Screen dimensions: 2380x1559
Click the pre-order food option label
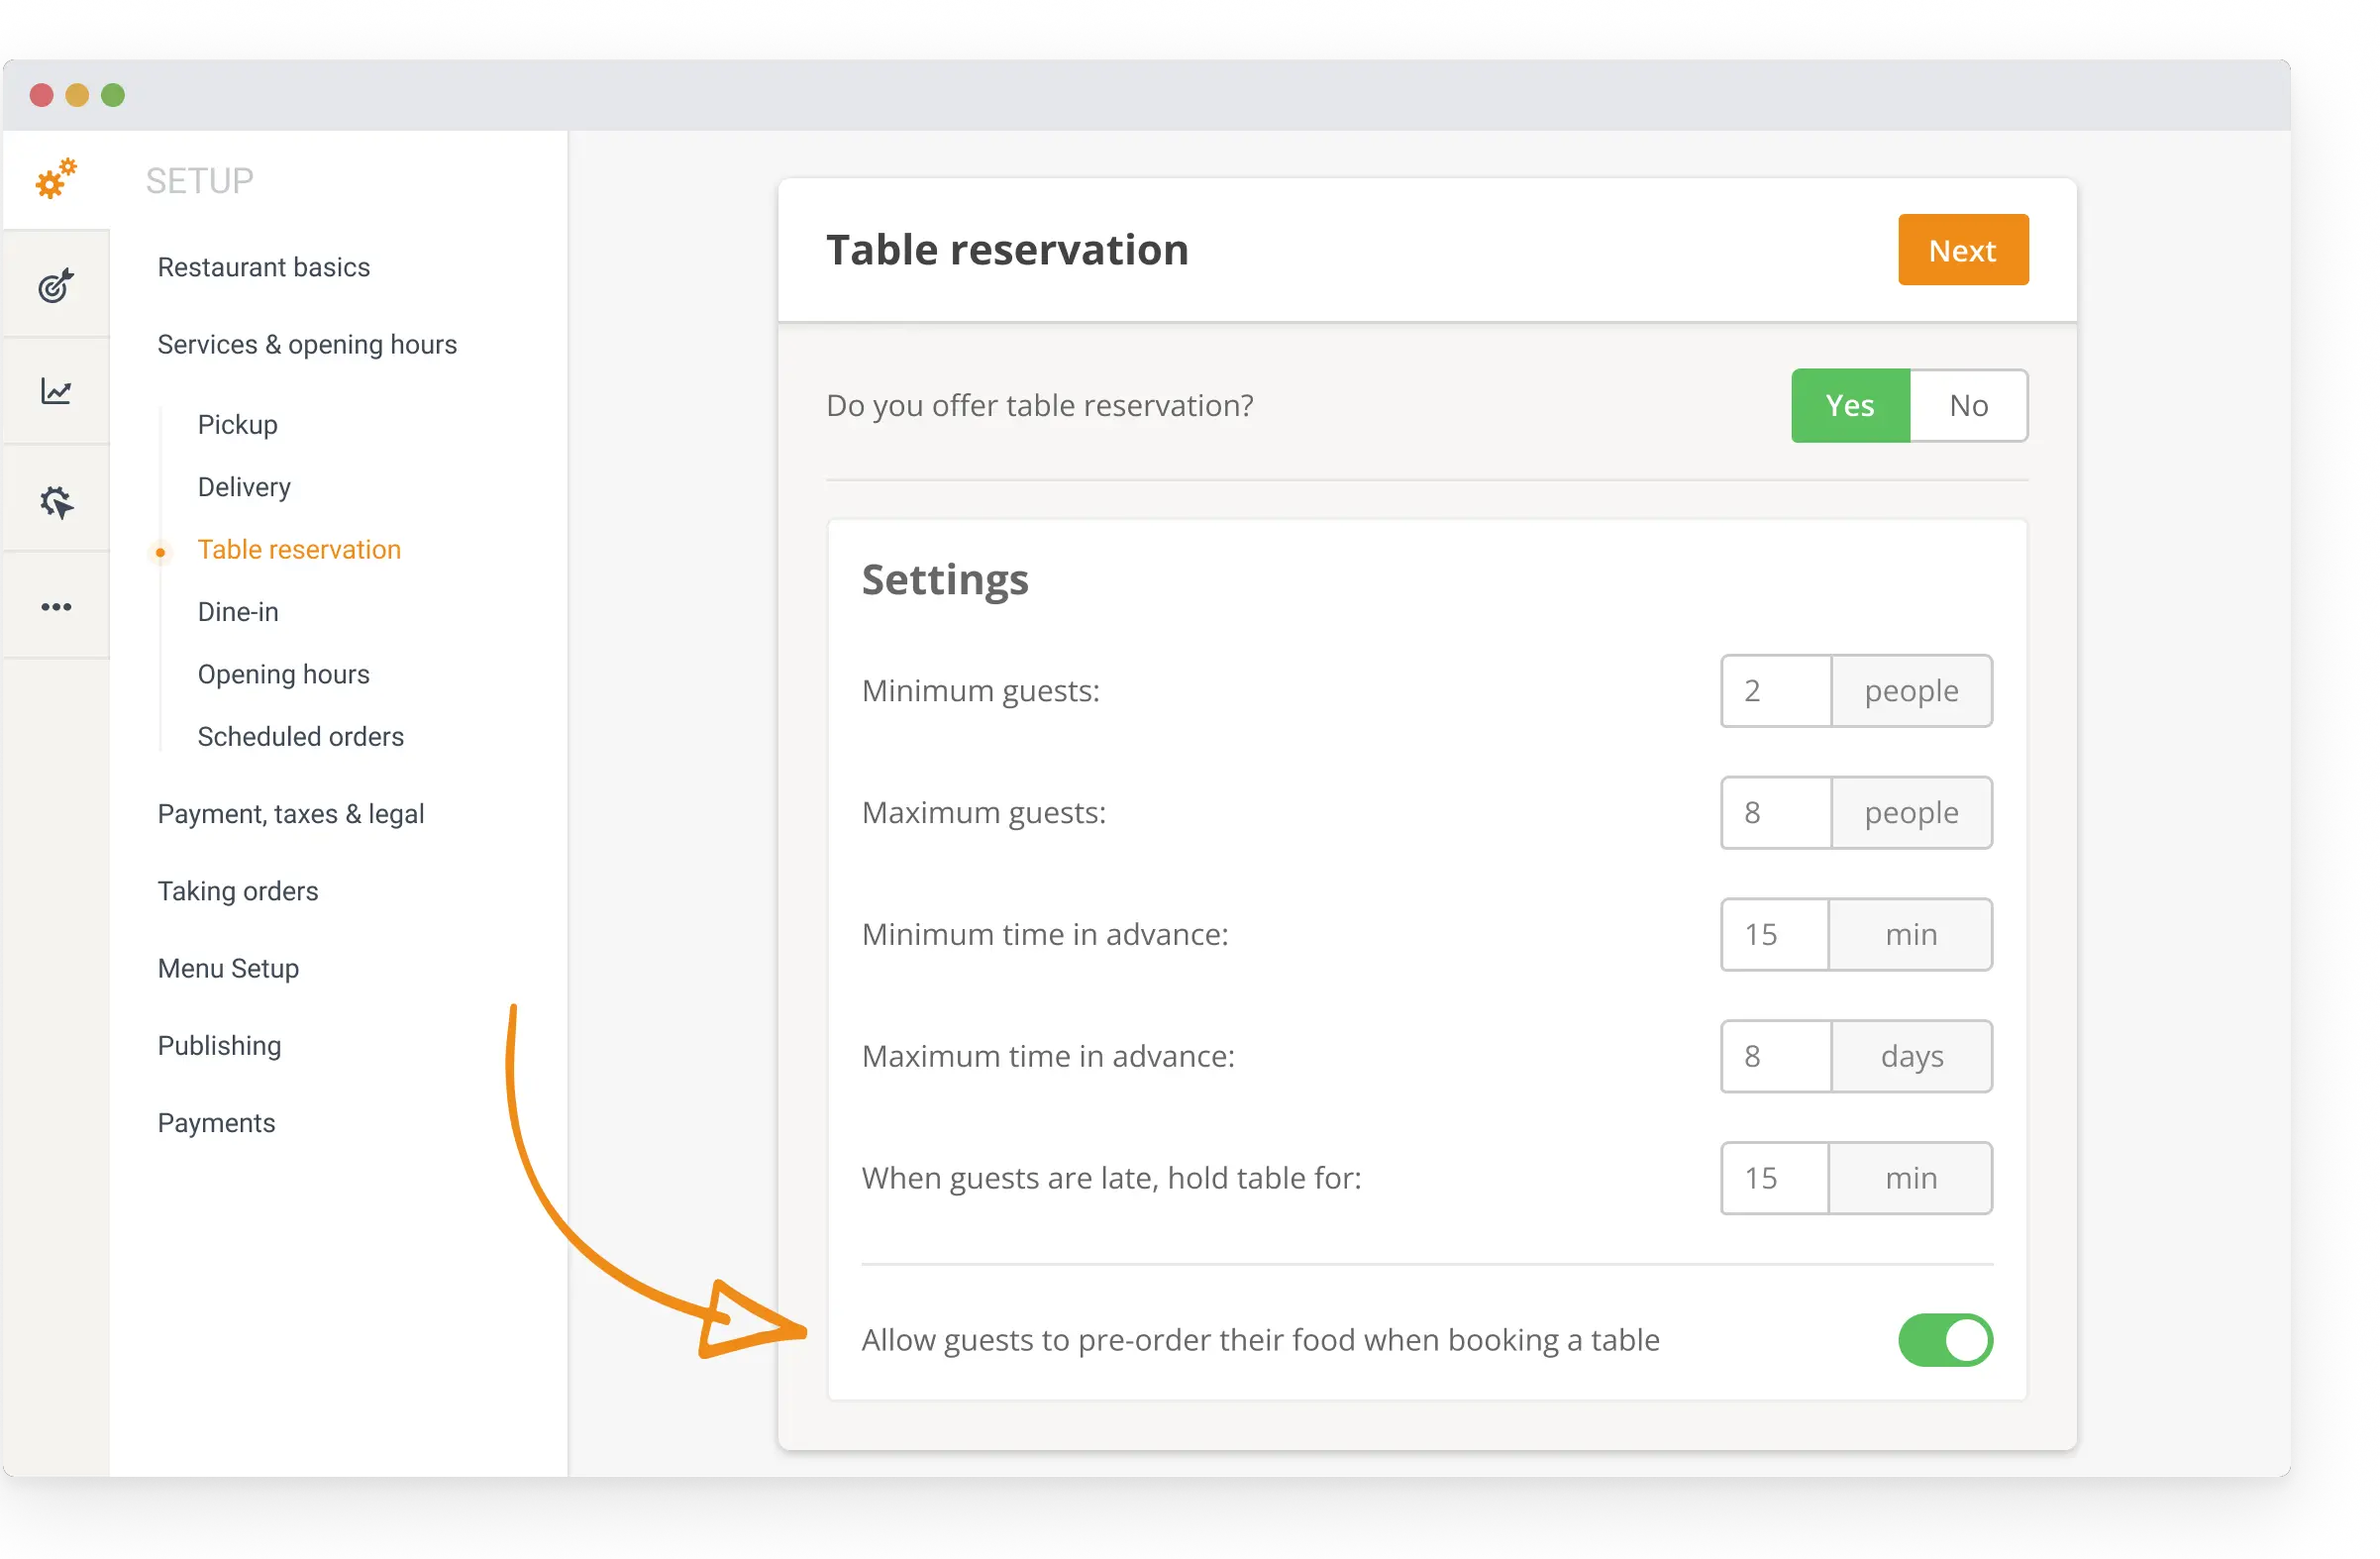[1261, 1339]
